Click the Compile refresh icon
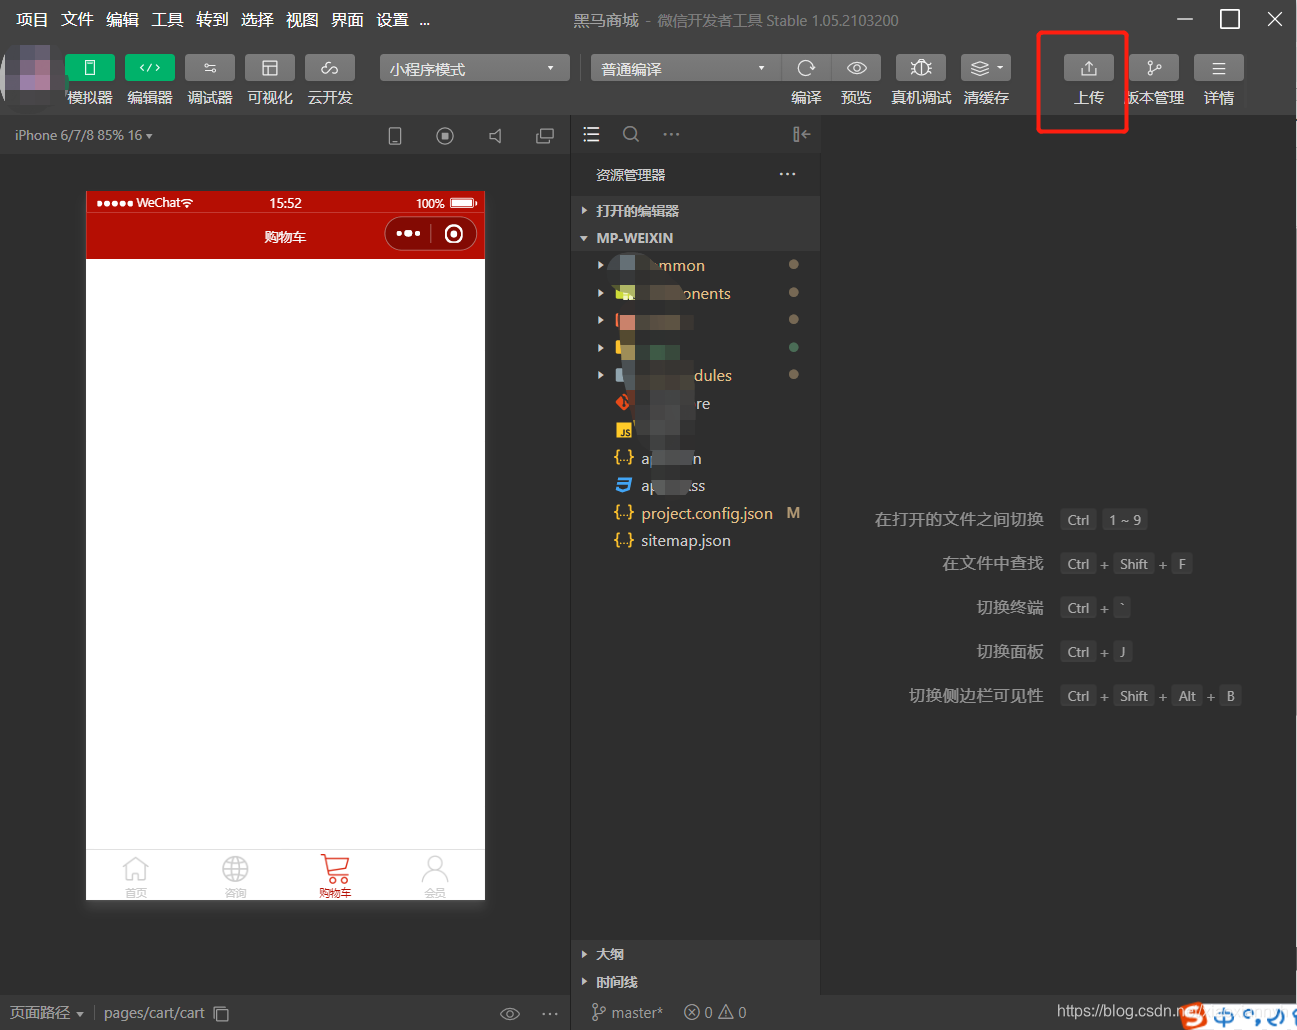Viewport: 1297px width, 1030px height. 806,67
